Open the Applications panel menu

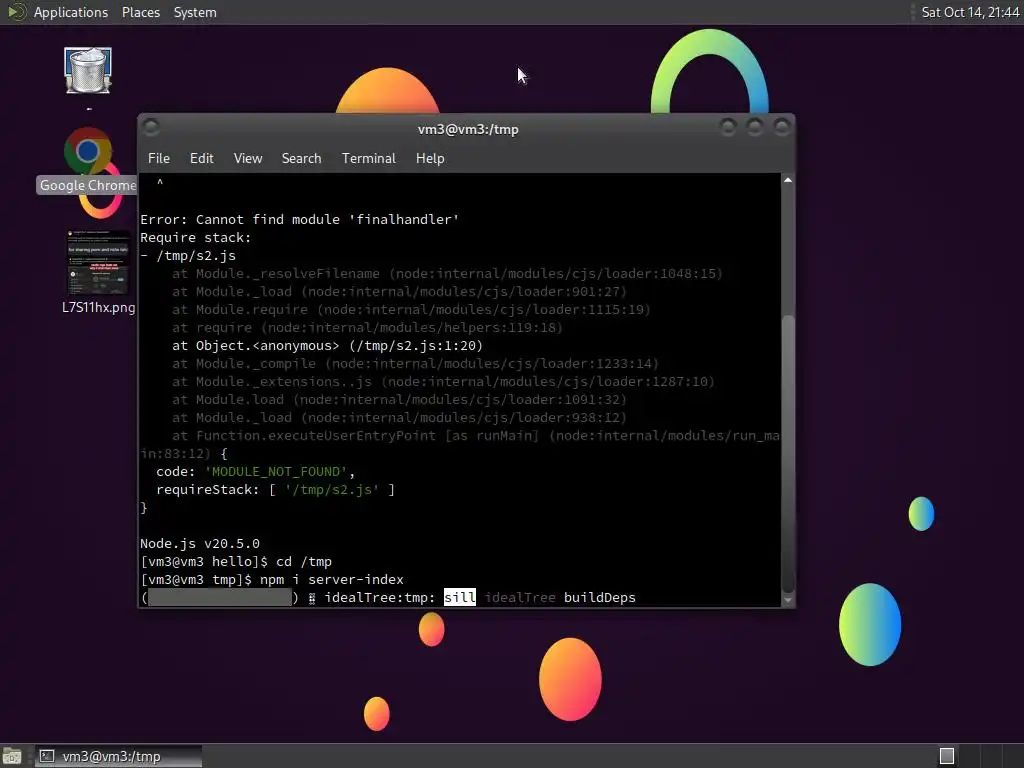pos(71,12)
